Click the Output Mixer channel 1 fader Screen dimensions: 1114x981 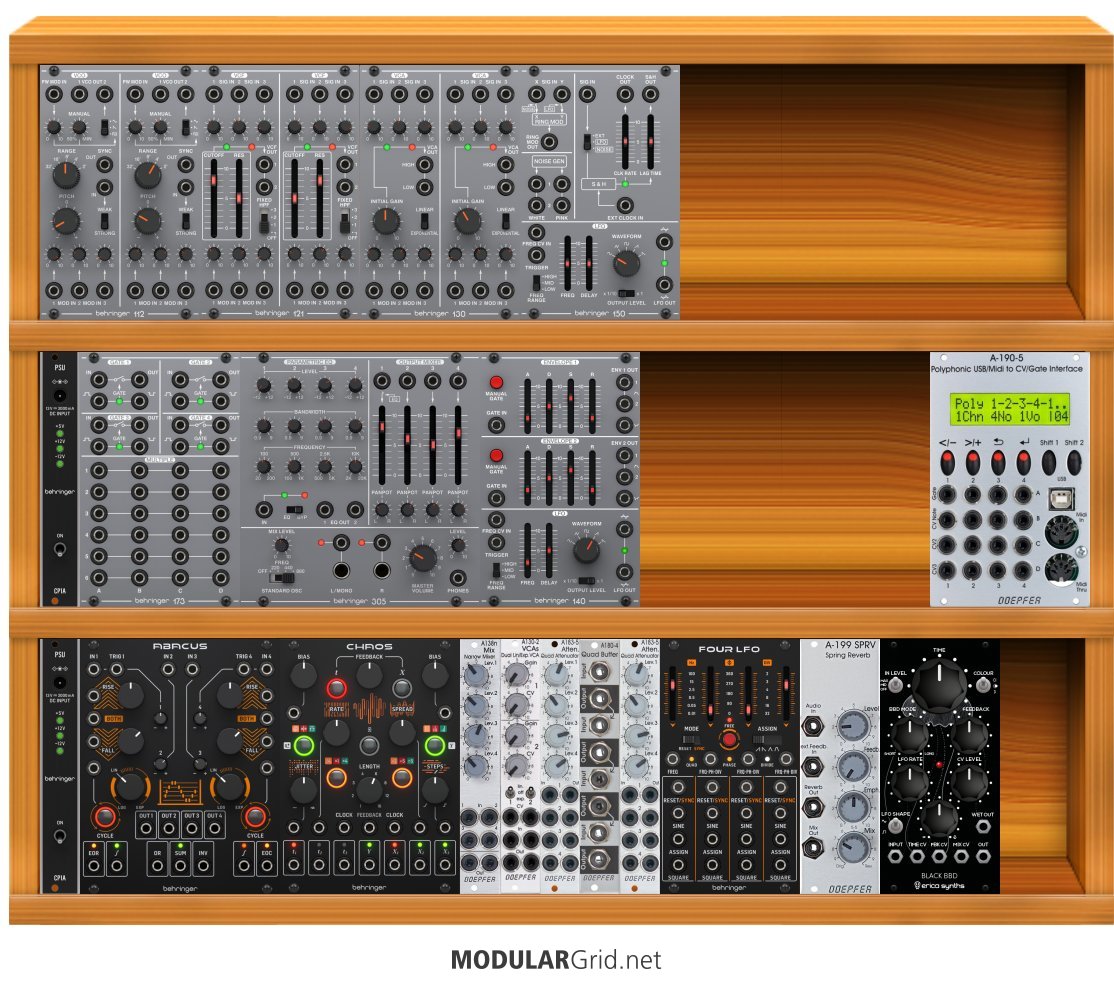click(382, 445)
